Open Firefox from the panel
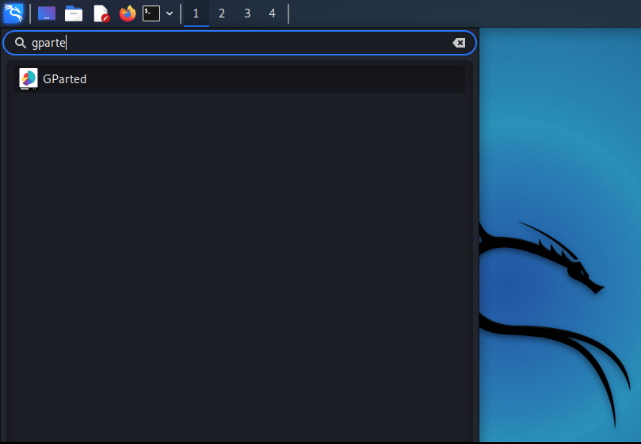This screenshot has width=641, height=444. (x=127, y=13)
